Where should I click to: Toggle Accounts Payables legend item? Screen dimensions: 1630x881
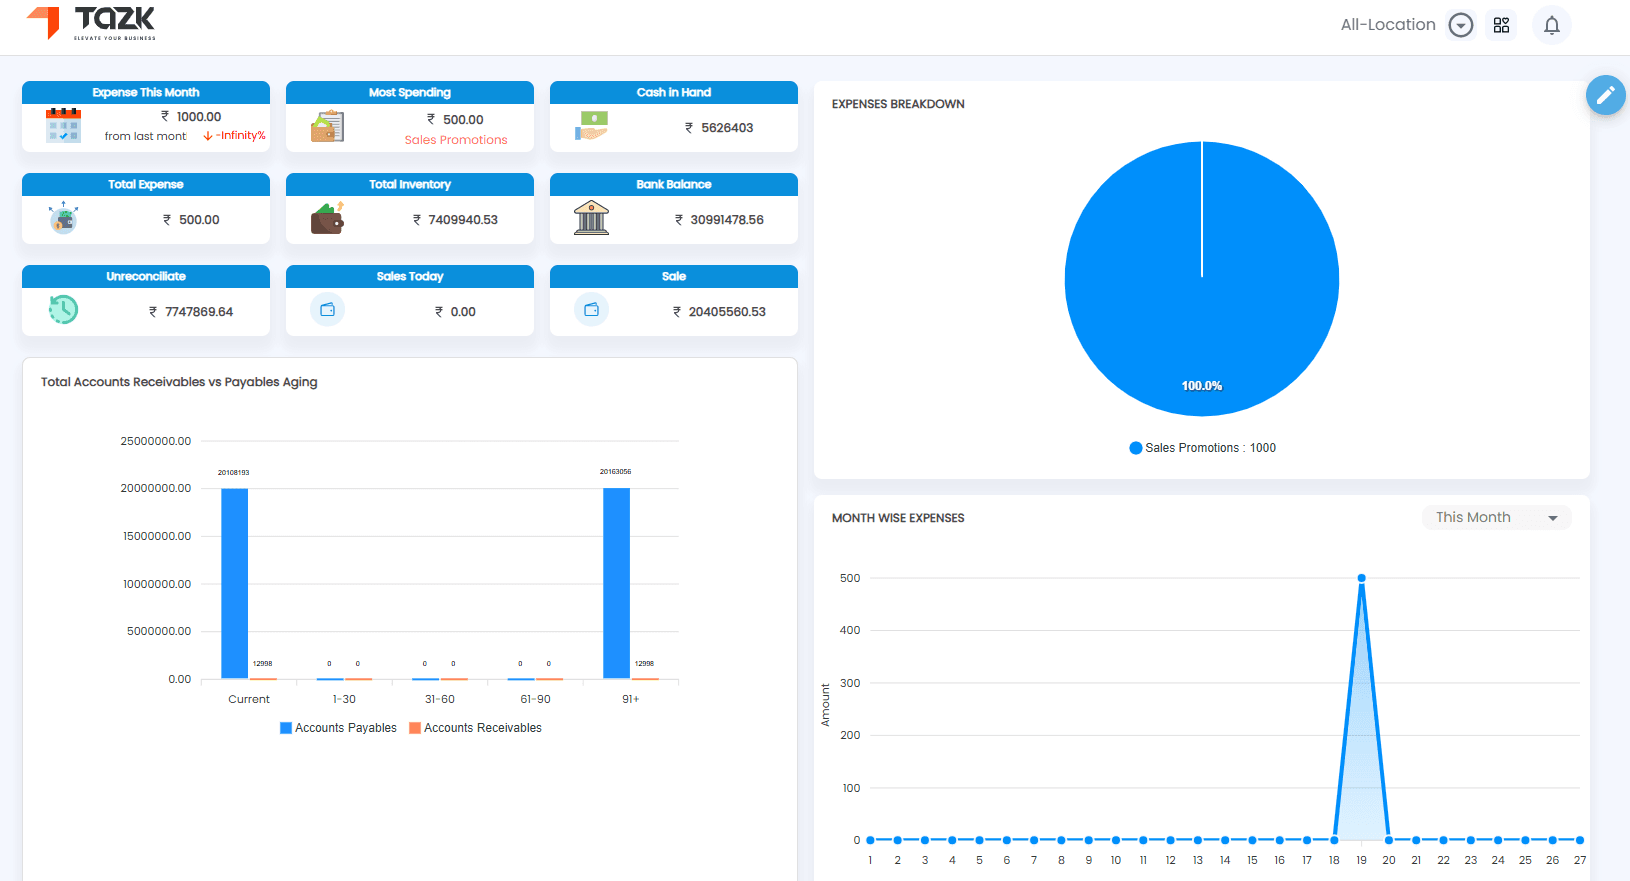point(338,728)
